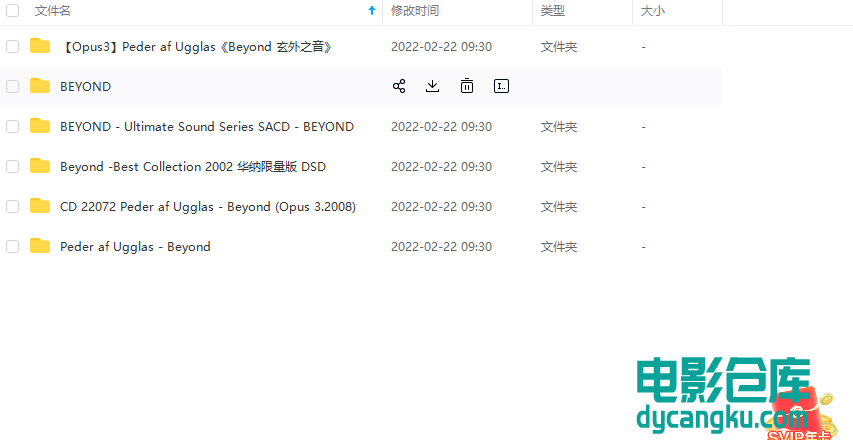853x440 pixels.
Task: Click 文件夹 type in Best Collection 2002 row
Action: [559, 166]
